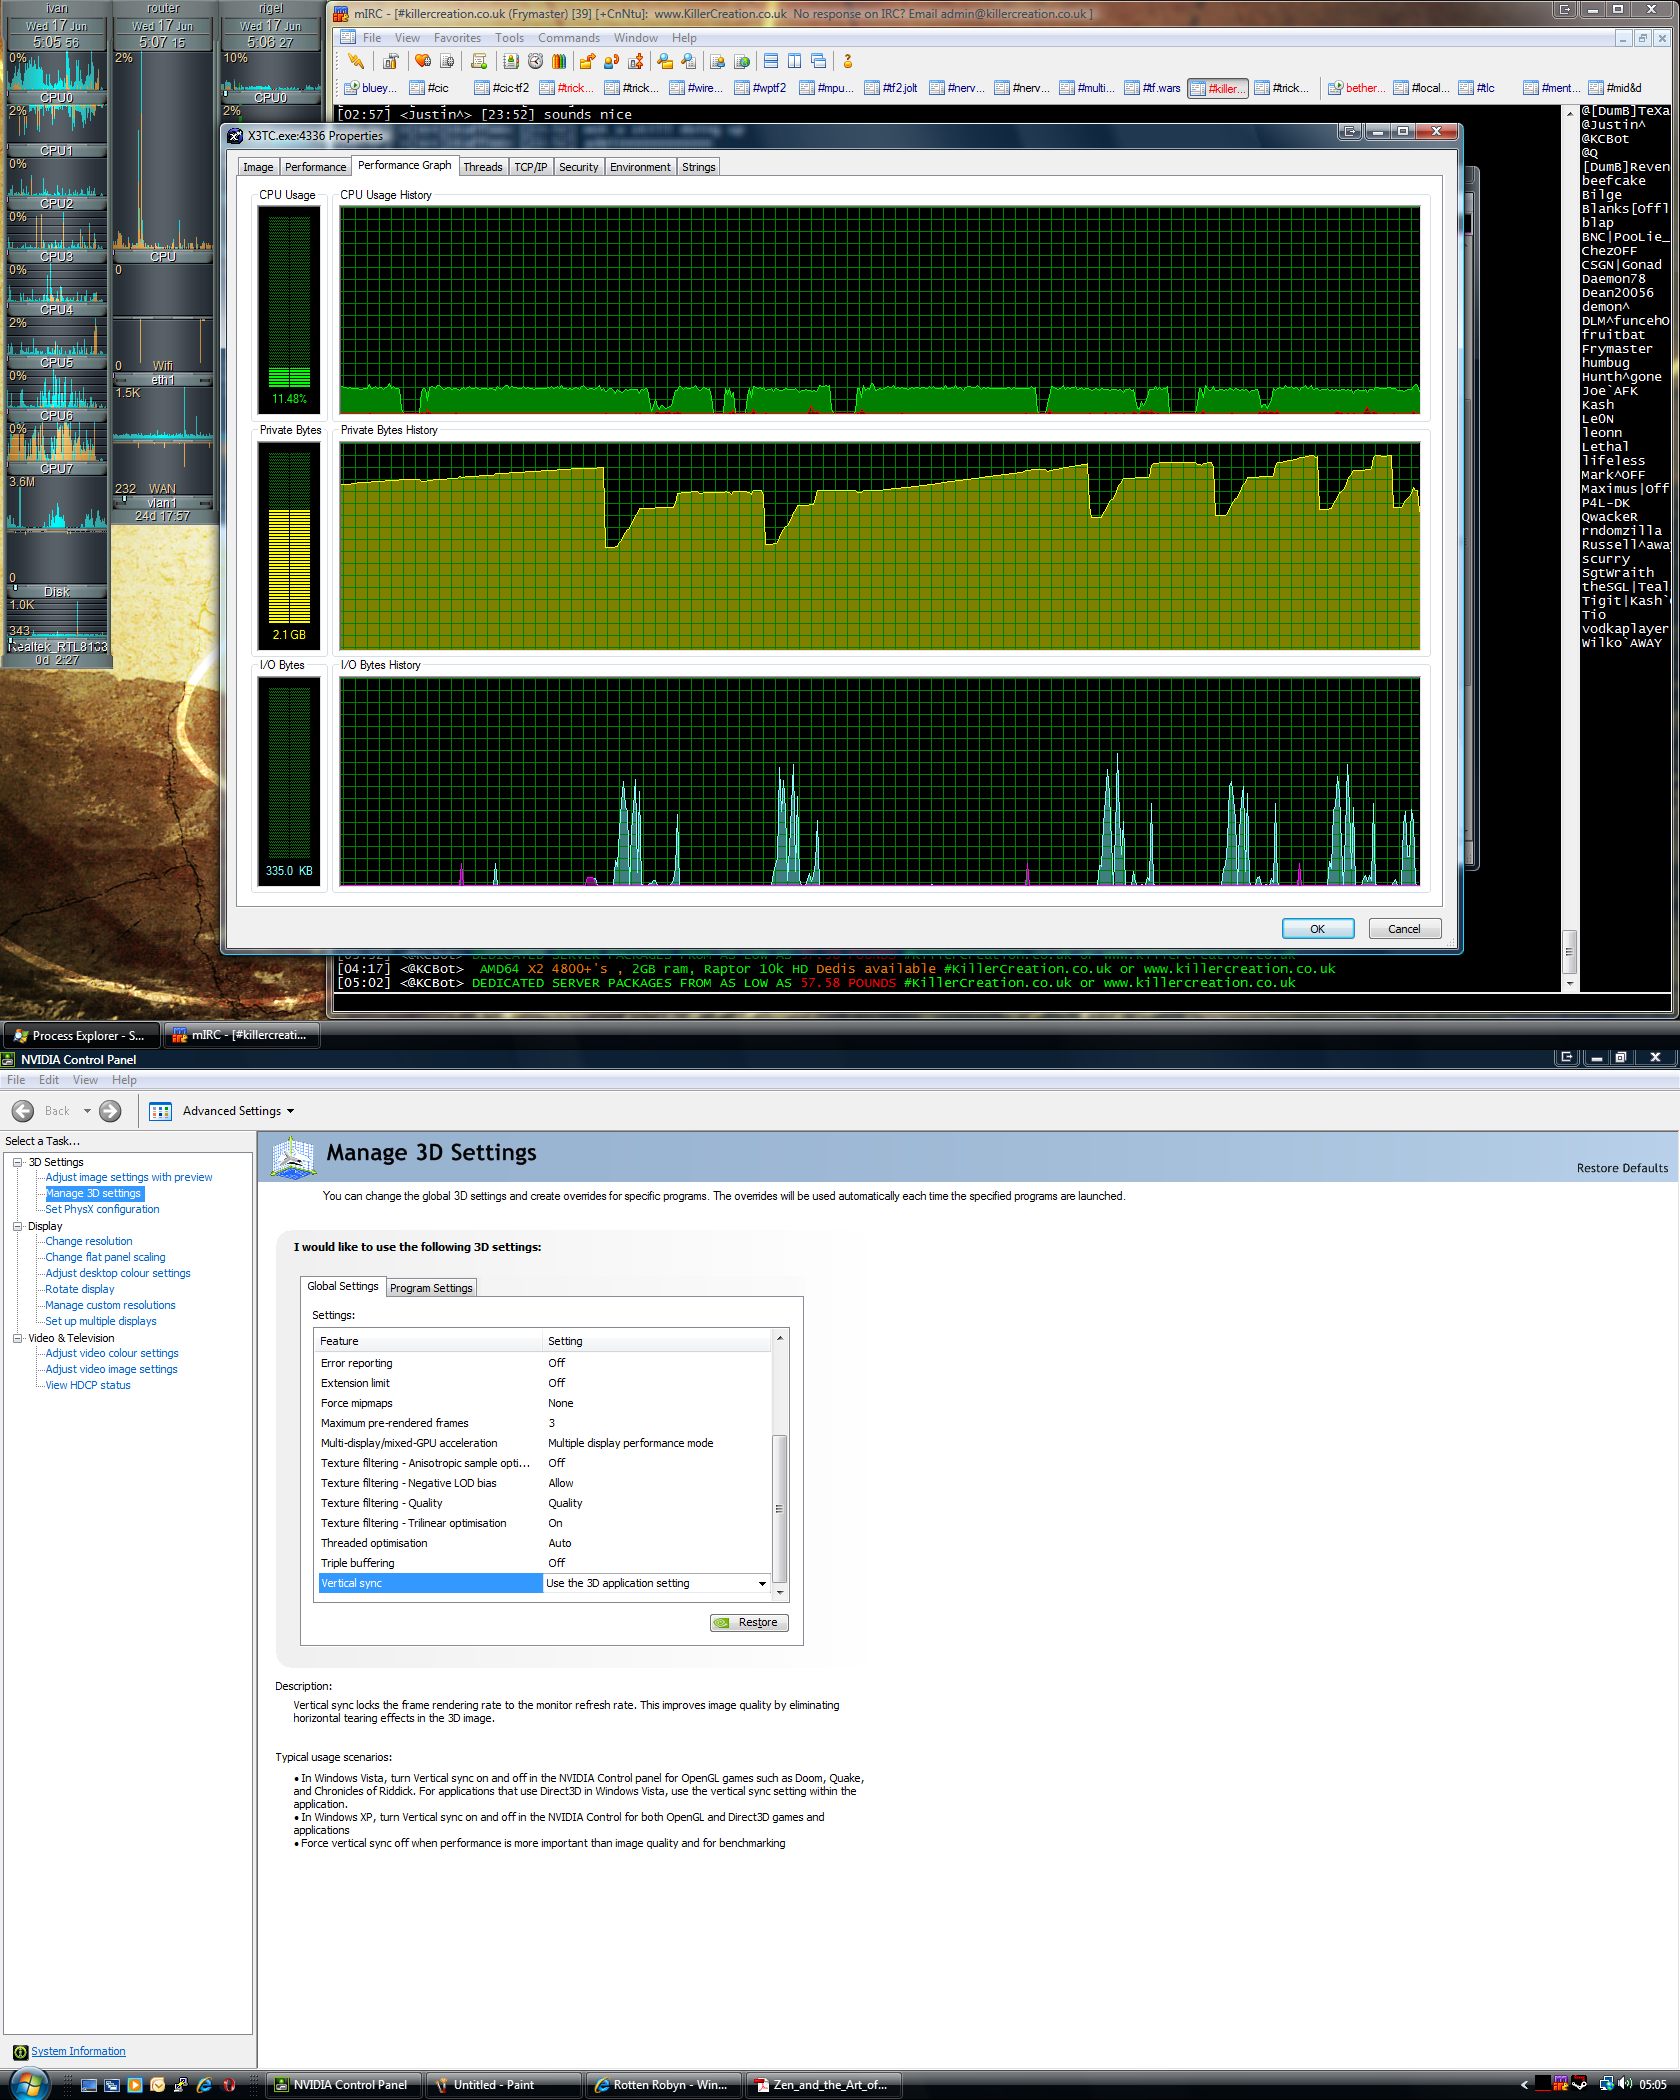Click the mIRC timer clock icon
The image size is (1680, 2100).
pyautogui.click(x=535, y=61)
